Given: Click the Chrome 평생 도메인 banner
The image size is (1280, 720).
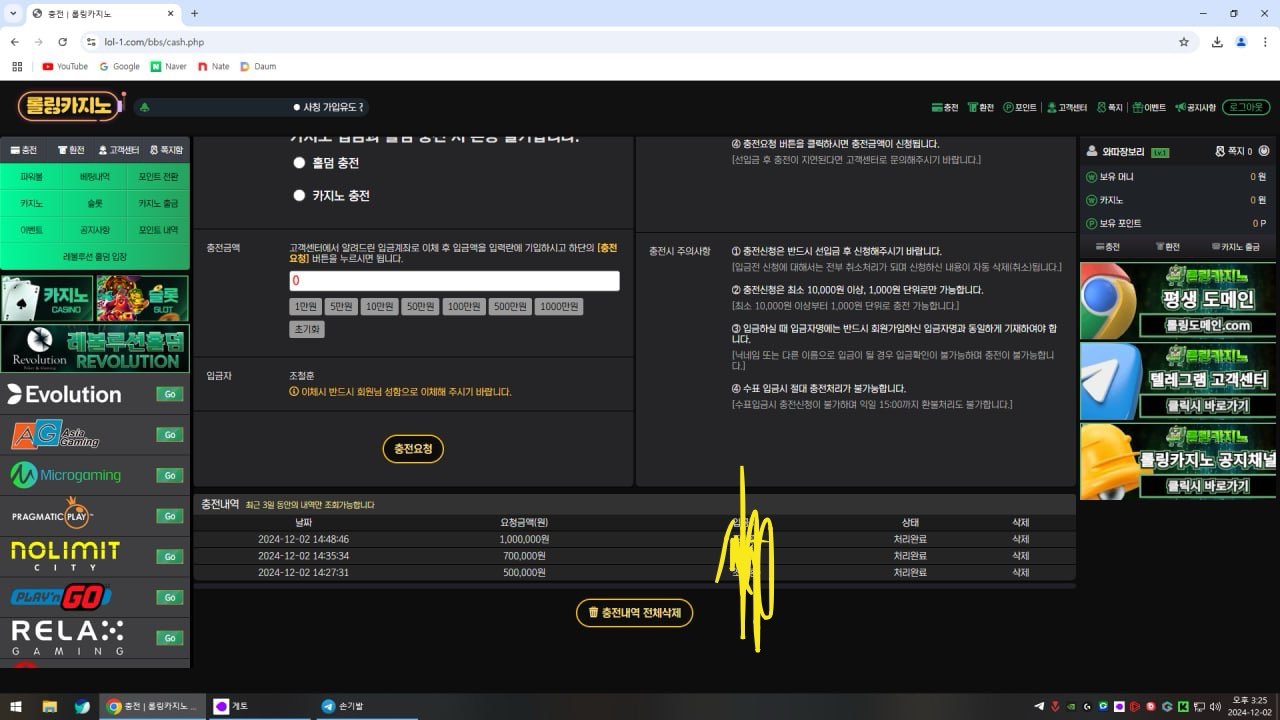Looking at the screenshot, I should click(1178, 301).
